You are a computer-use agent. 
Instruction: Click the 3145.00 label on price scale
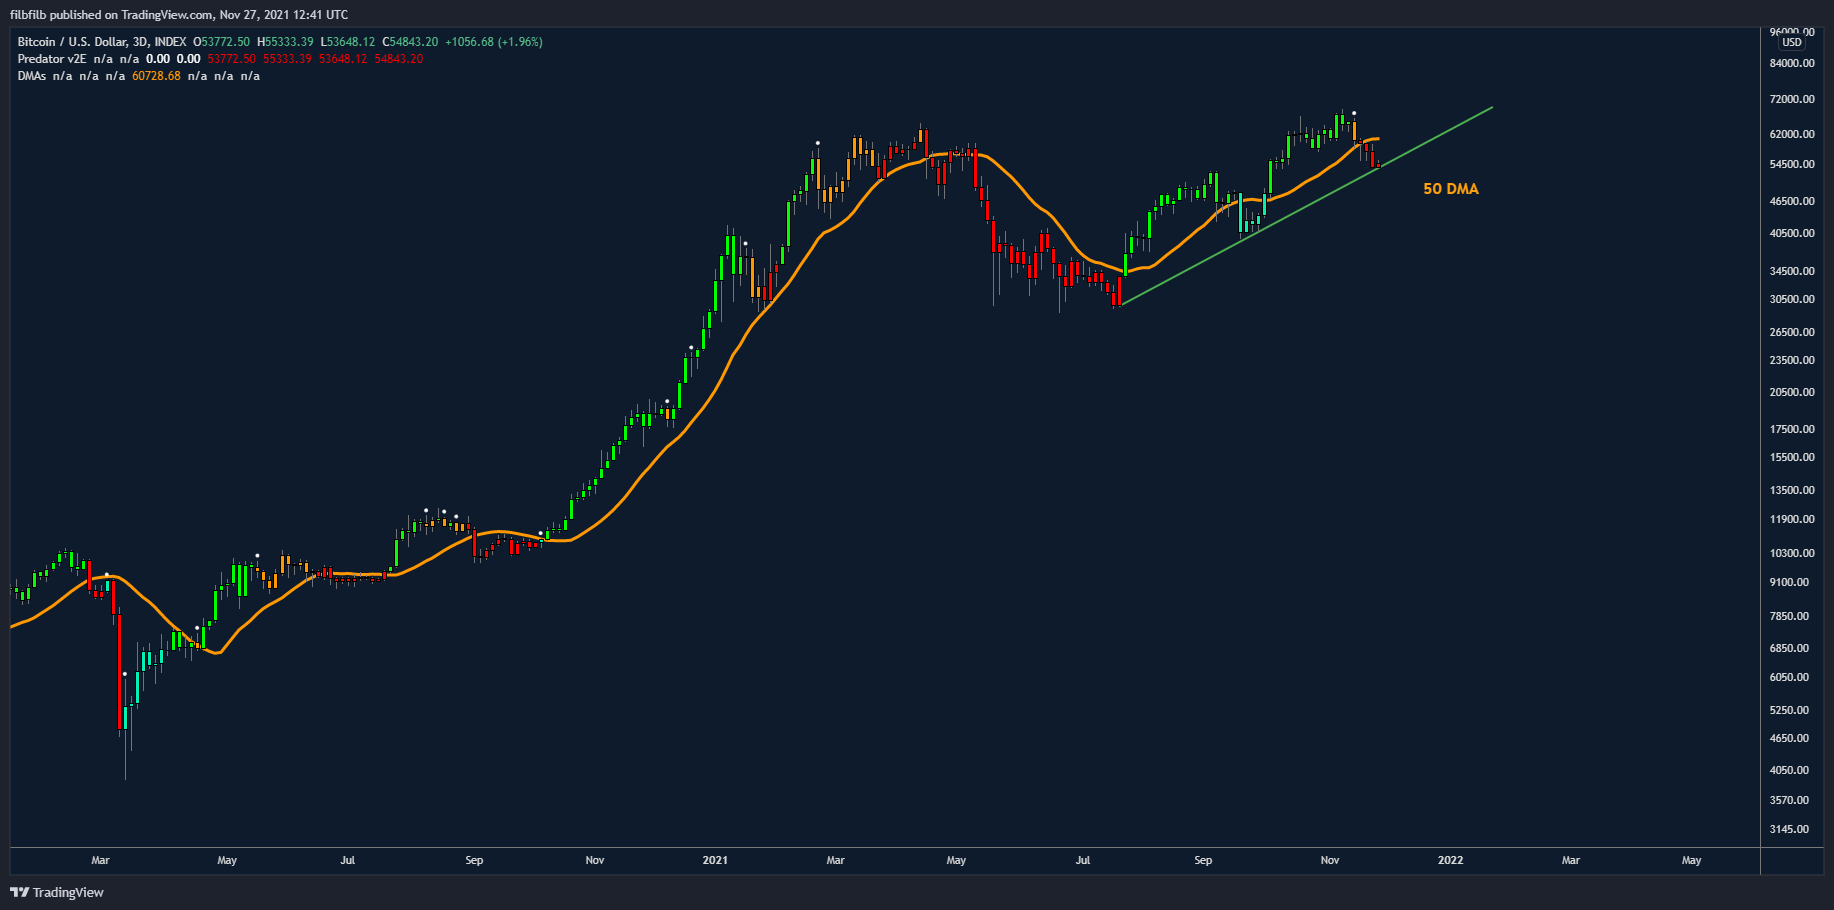(1792, 829)
